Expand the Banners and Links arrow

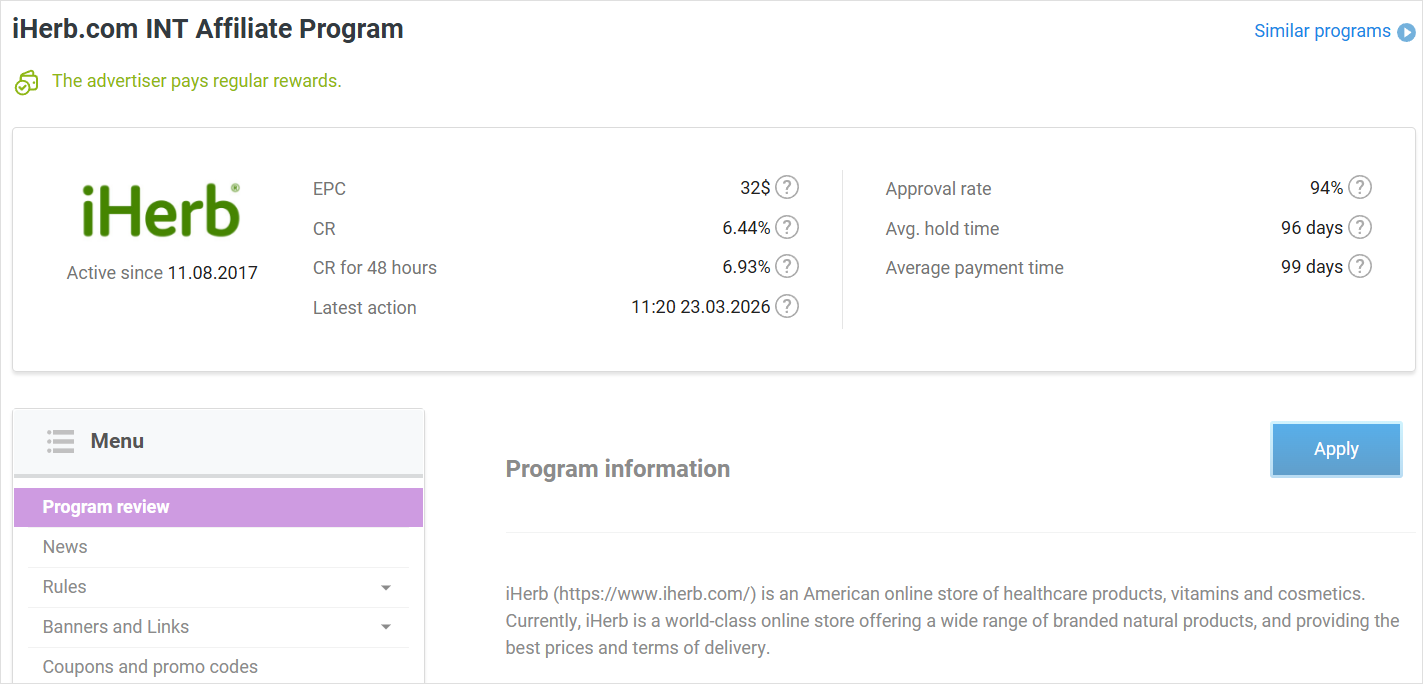386,628
